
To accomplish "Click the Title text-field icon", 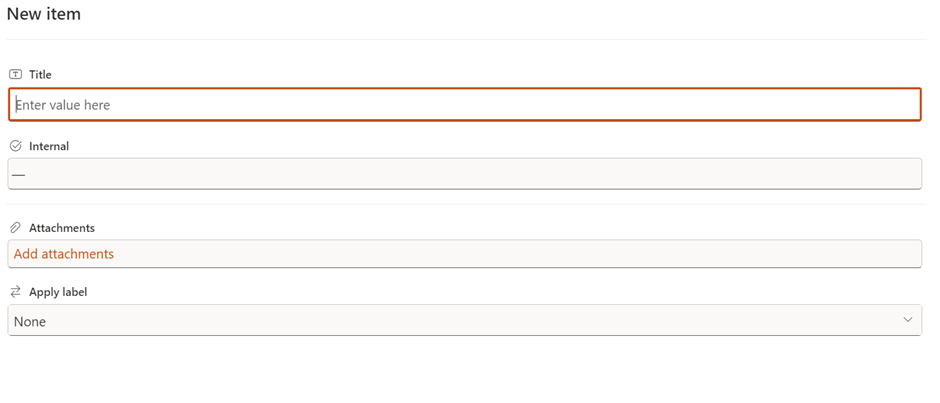I will pos(16,75).
